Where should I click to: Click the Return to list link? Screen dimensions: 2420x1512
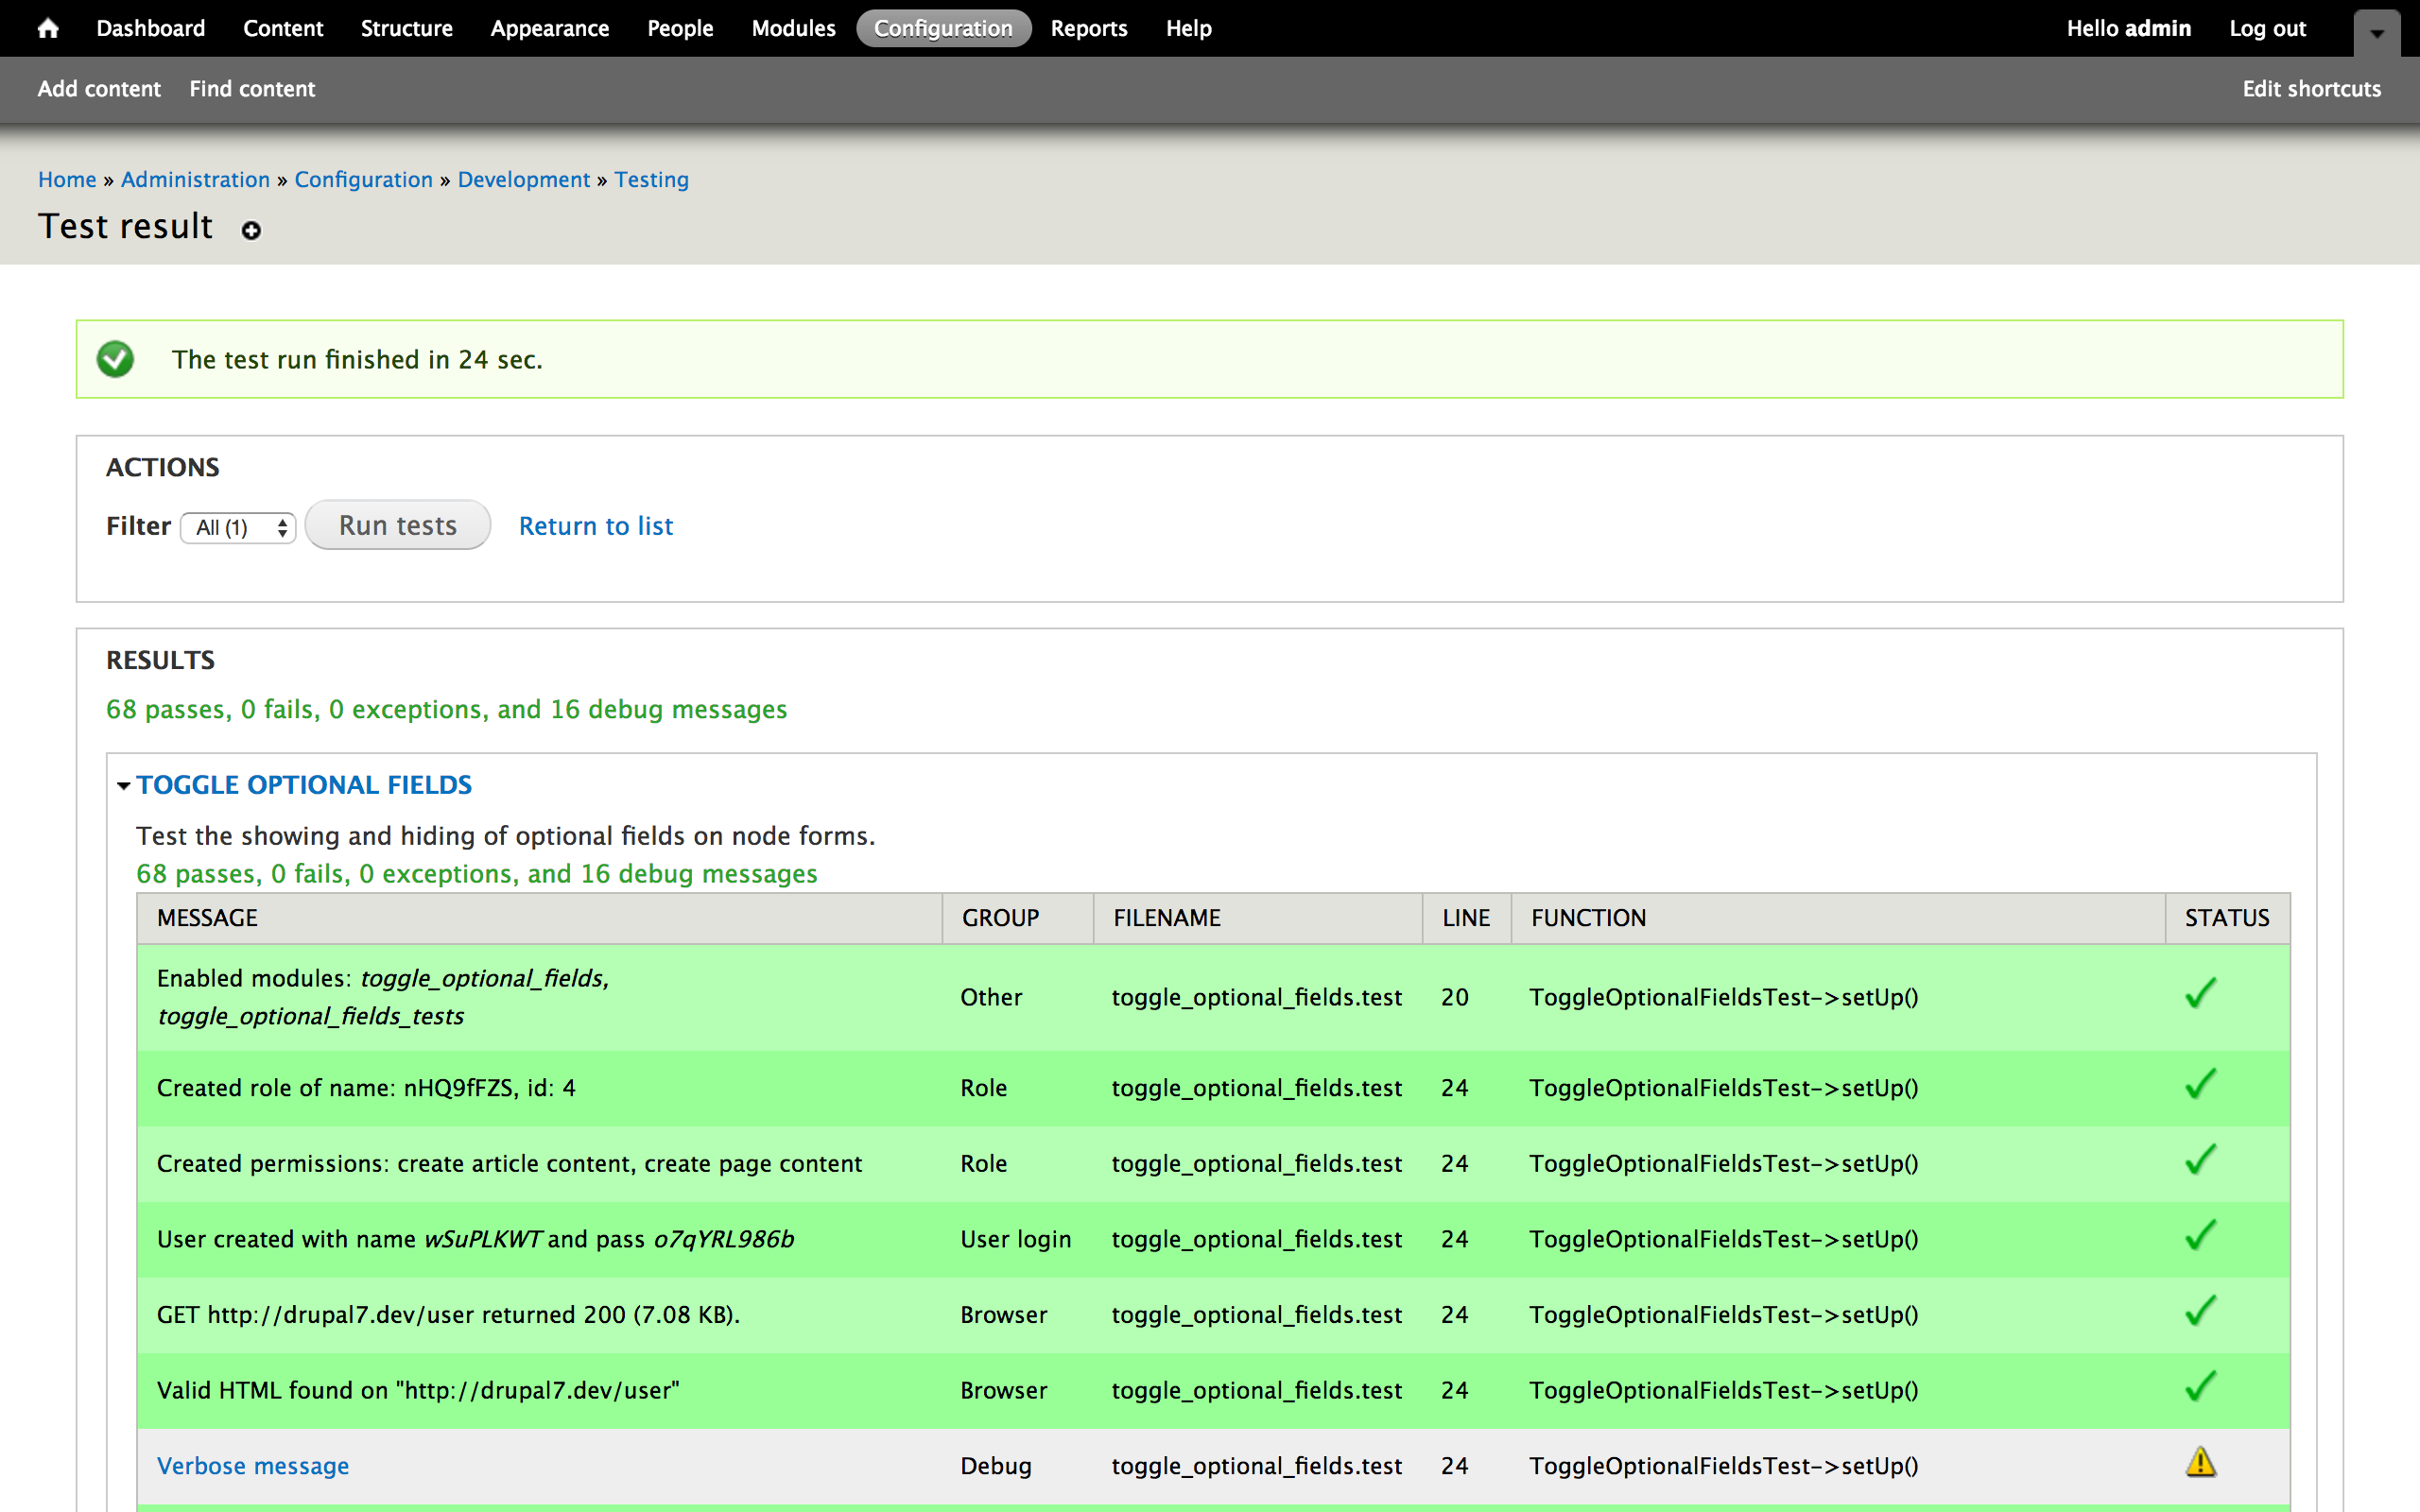596,526
